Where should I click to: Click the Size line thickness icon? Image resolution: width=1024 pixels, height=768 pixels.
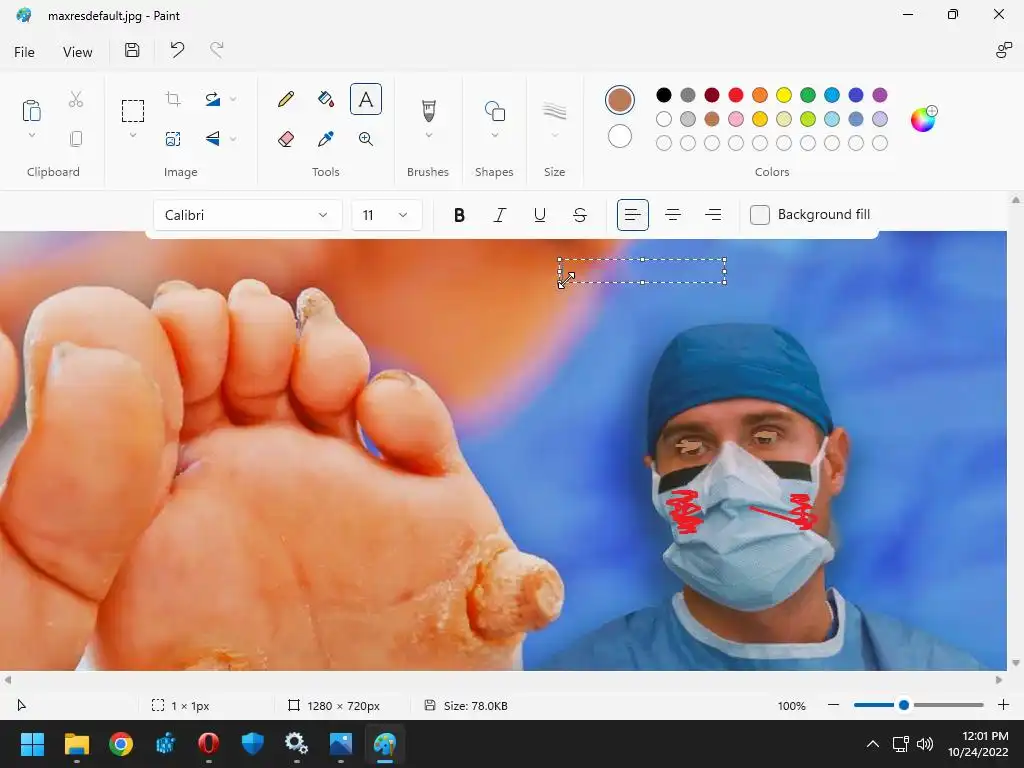click(x=554, y=111)
